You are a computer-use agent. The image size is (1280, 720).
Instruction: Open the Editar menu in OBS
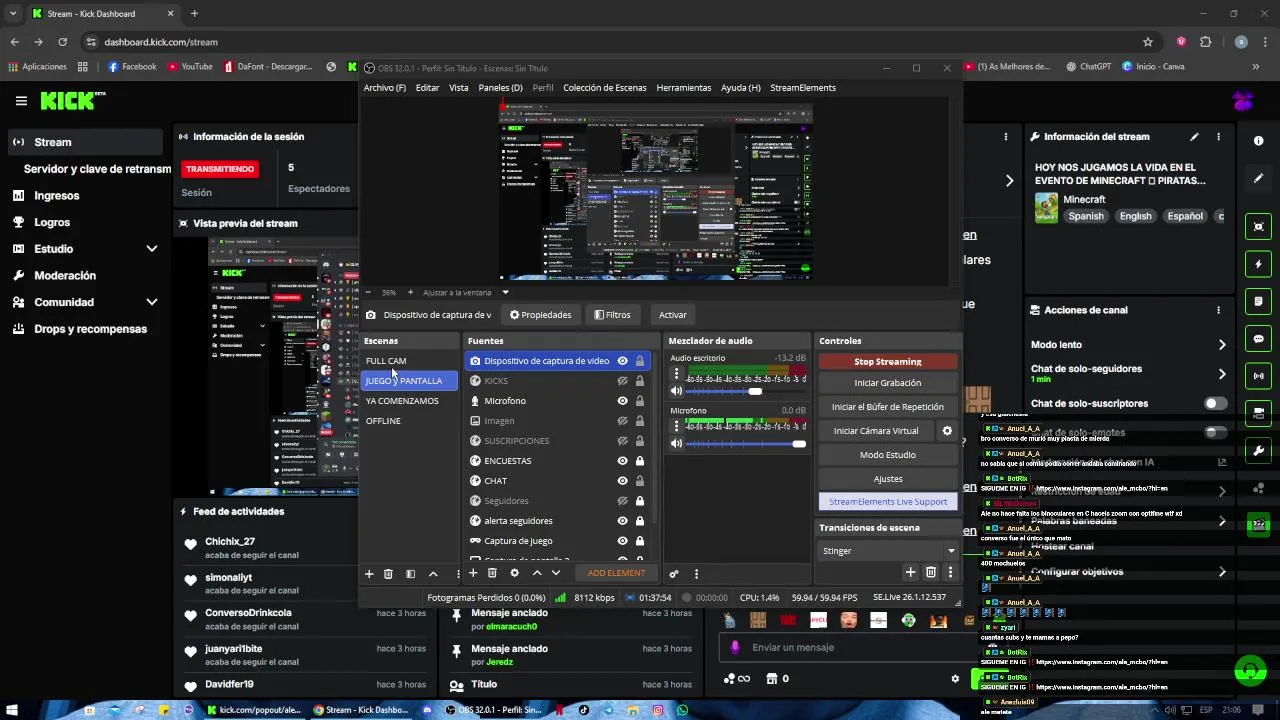coord(427,88)
